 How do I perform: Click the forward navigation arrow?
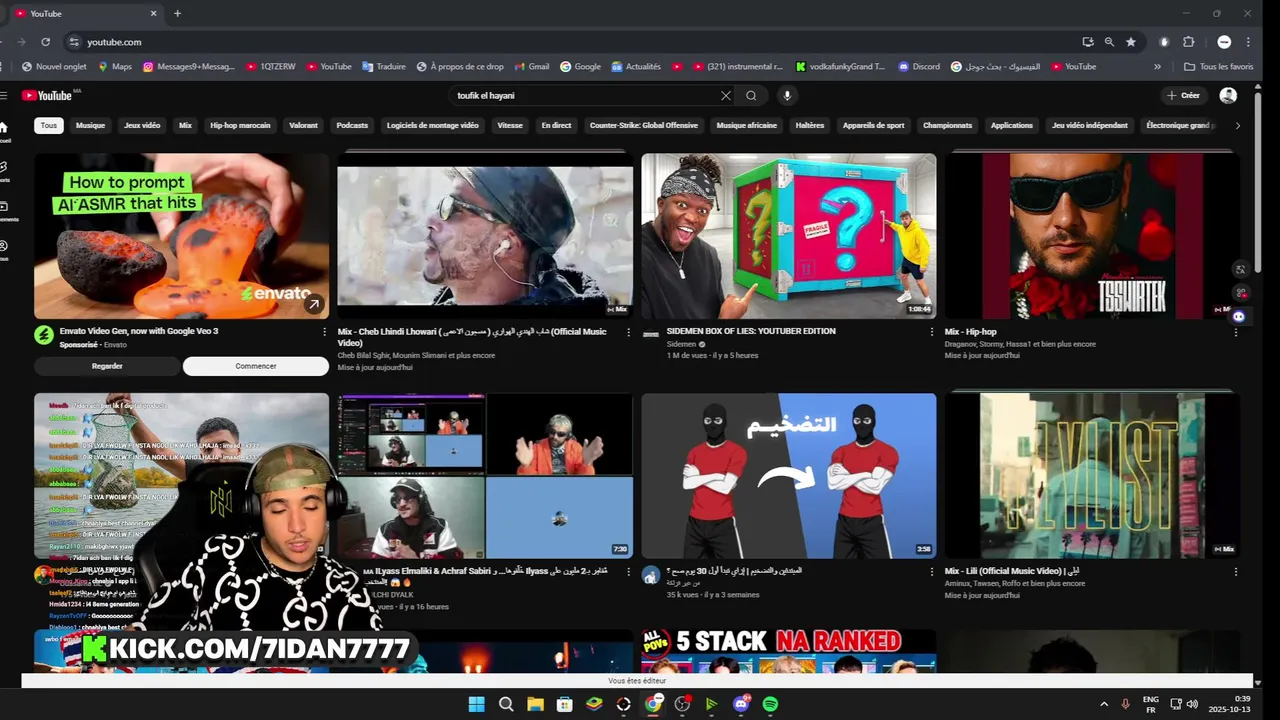pyautogui.click(x=21, y=42)
